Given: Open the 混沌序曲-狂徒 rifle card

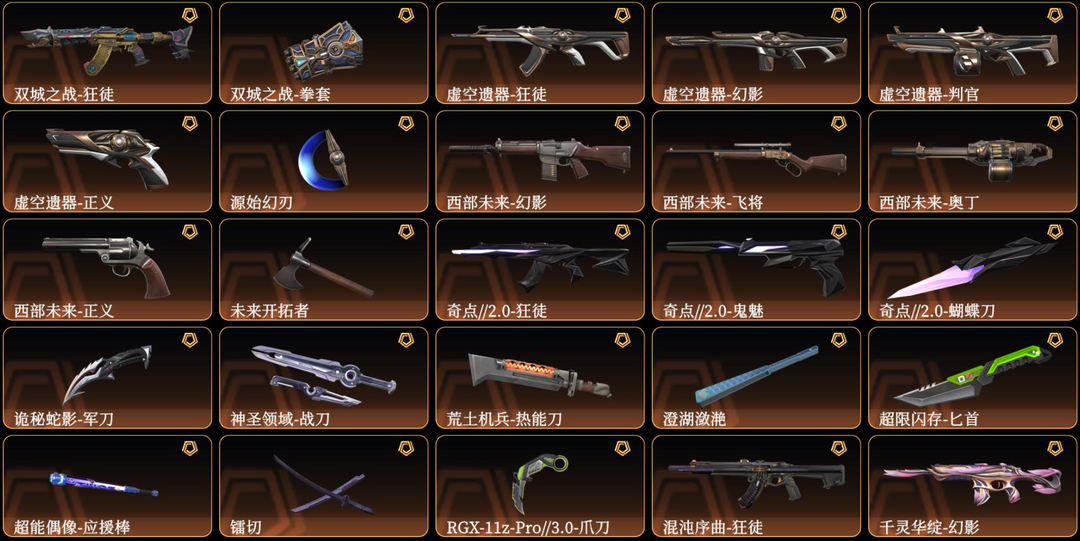Looking at the screenshot, I should point(756,486).
